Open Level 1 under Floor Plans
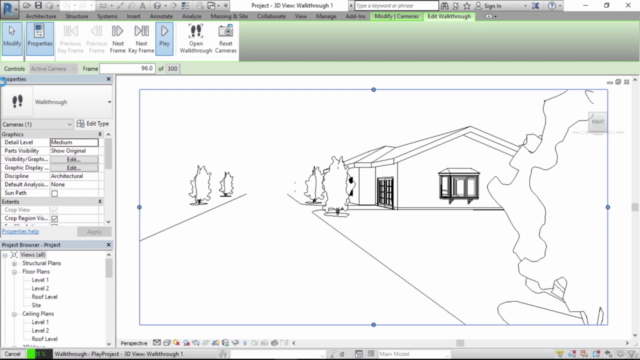Screen dimensions: 640x360 40,280
